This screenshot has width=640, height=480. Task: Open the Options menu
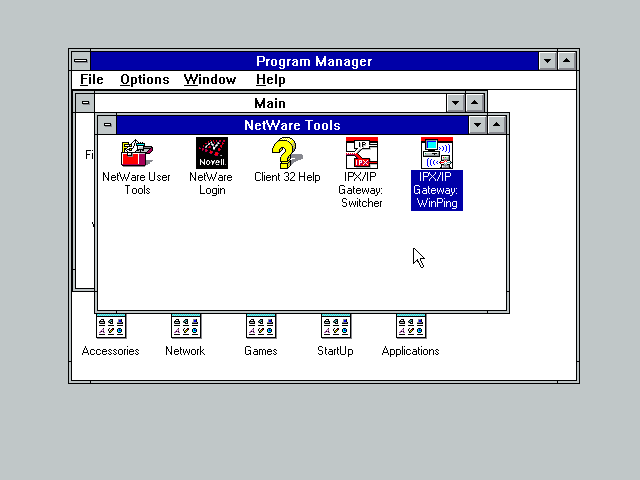[144, 80]
